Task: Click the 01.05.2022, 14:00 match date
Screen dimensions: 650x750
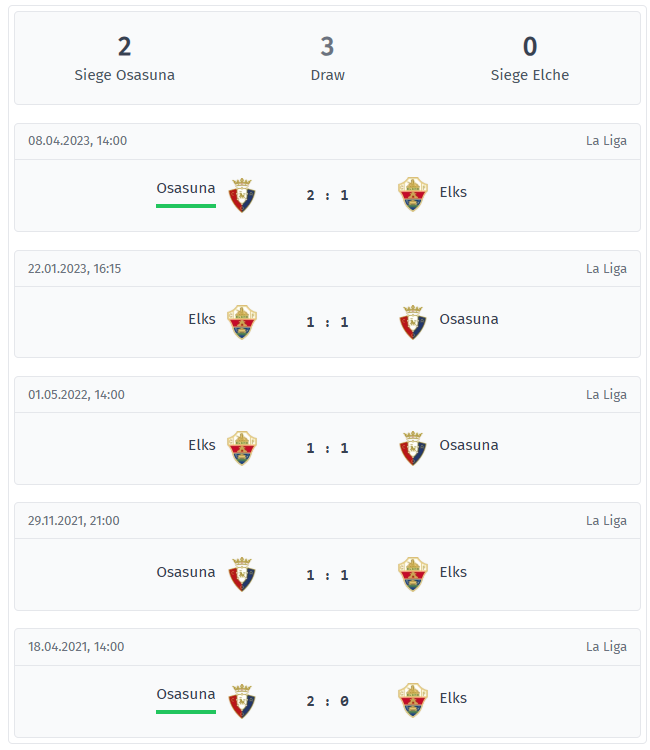Action: 76,395
